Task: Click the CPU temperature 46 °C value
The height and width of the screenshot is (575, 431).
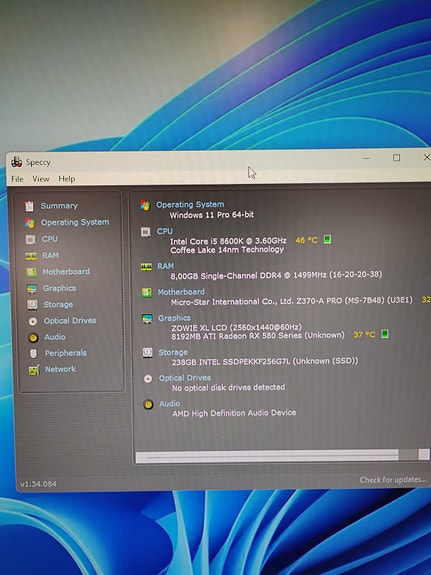Action: 307,241
